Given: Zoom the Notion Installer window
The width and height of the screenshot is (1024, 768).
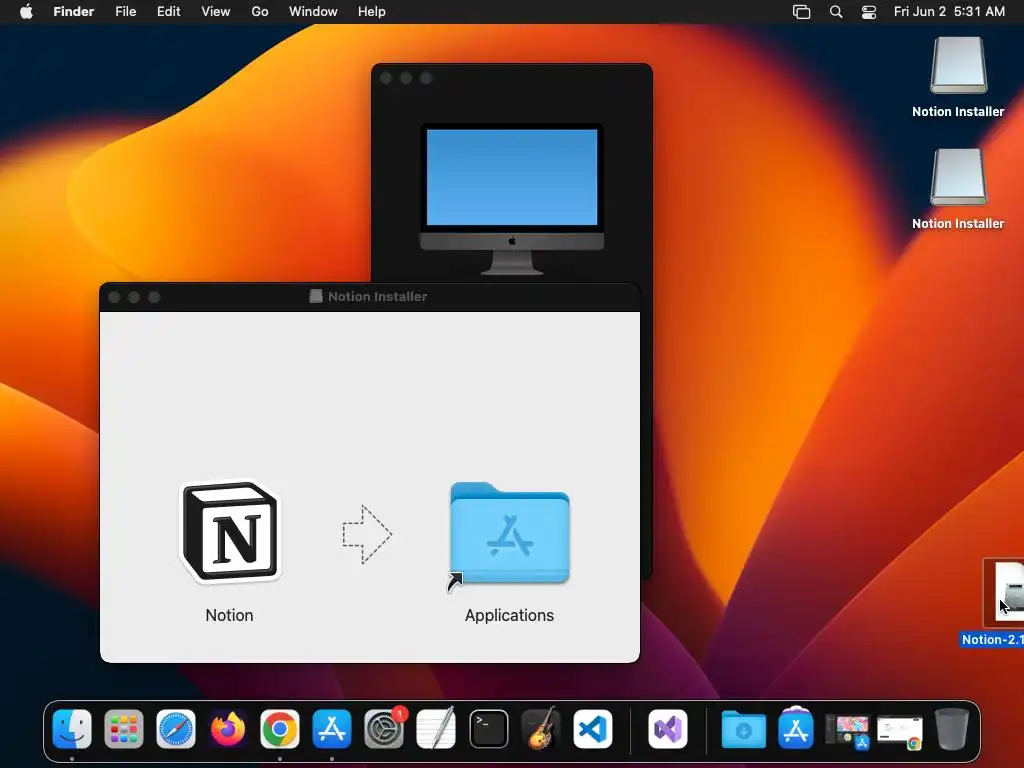Looking at the screenshot, I should pos(154,297).
